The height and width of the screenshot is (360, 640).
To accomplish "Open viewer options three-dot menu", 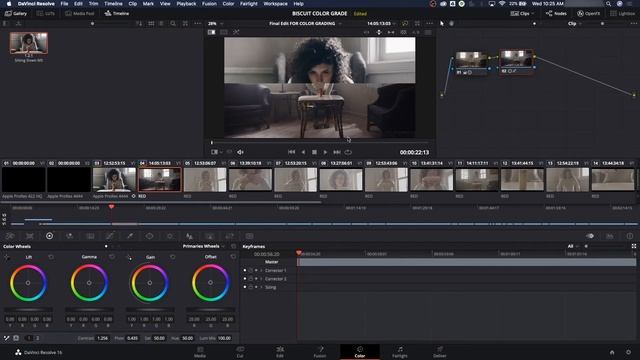I will point(429,24).
